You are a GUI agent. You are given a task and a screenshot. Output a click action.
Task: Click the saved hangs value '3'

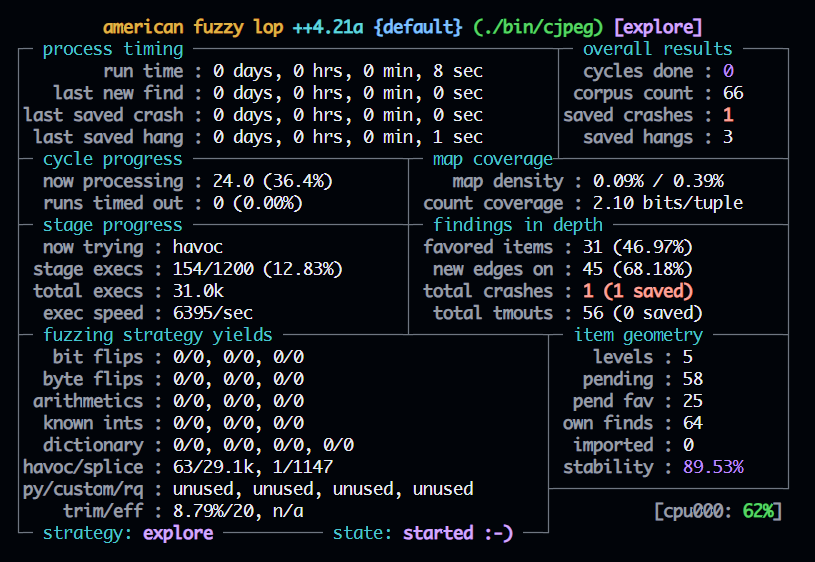728,137
